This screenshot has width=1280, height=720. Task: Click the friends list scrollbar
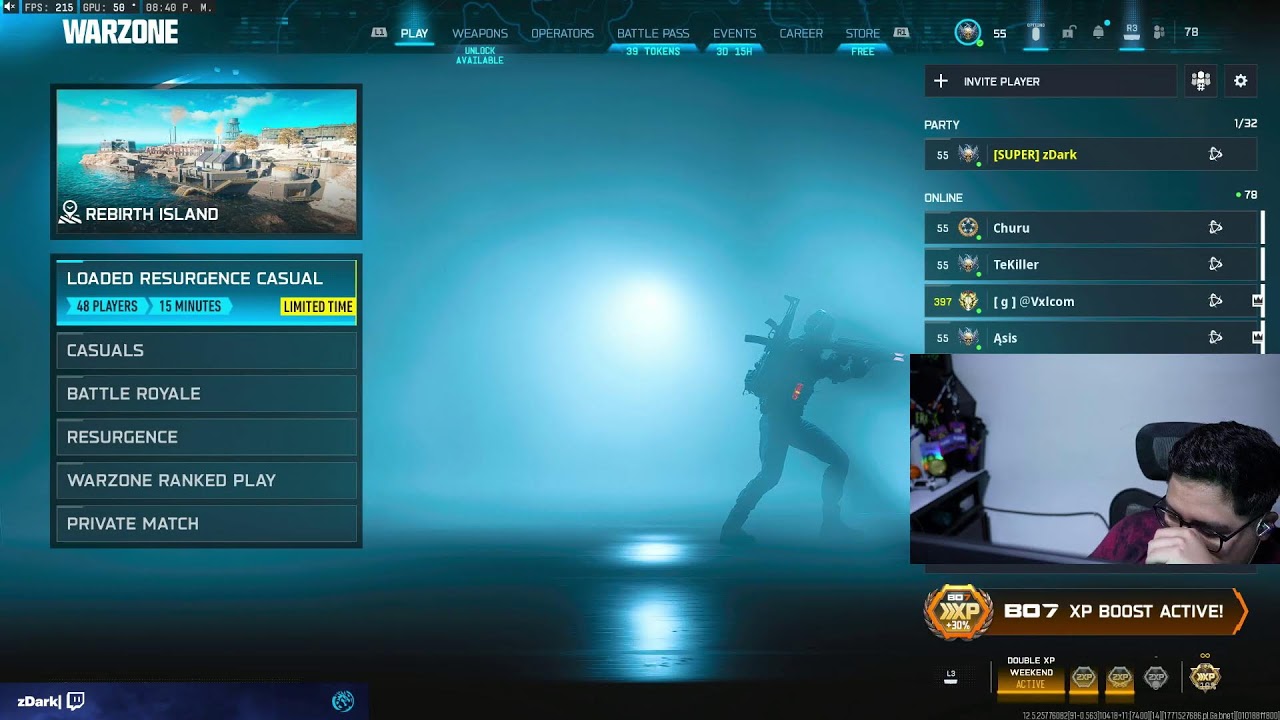(1262, 281)
